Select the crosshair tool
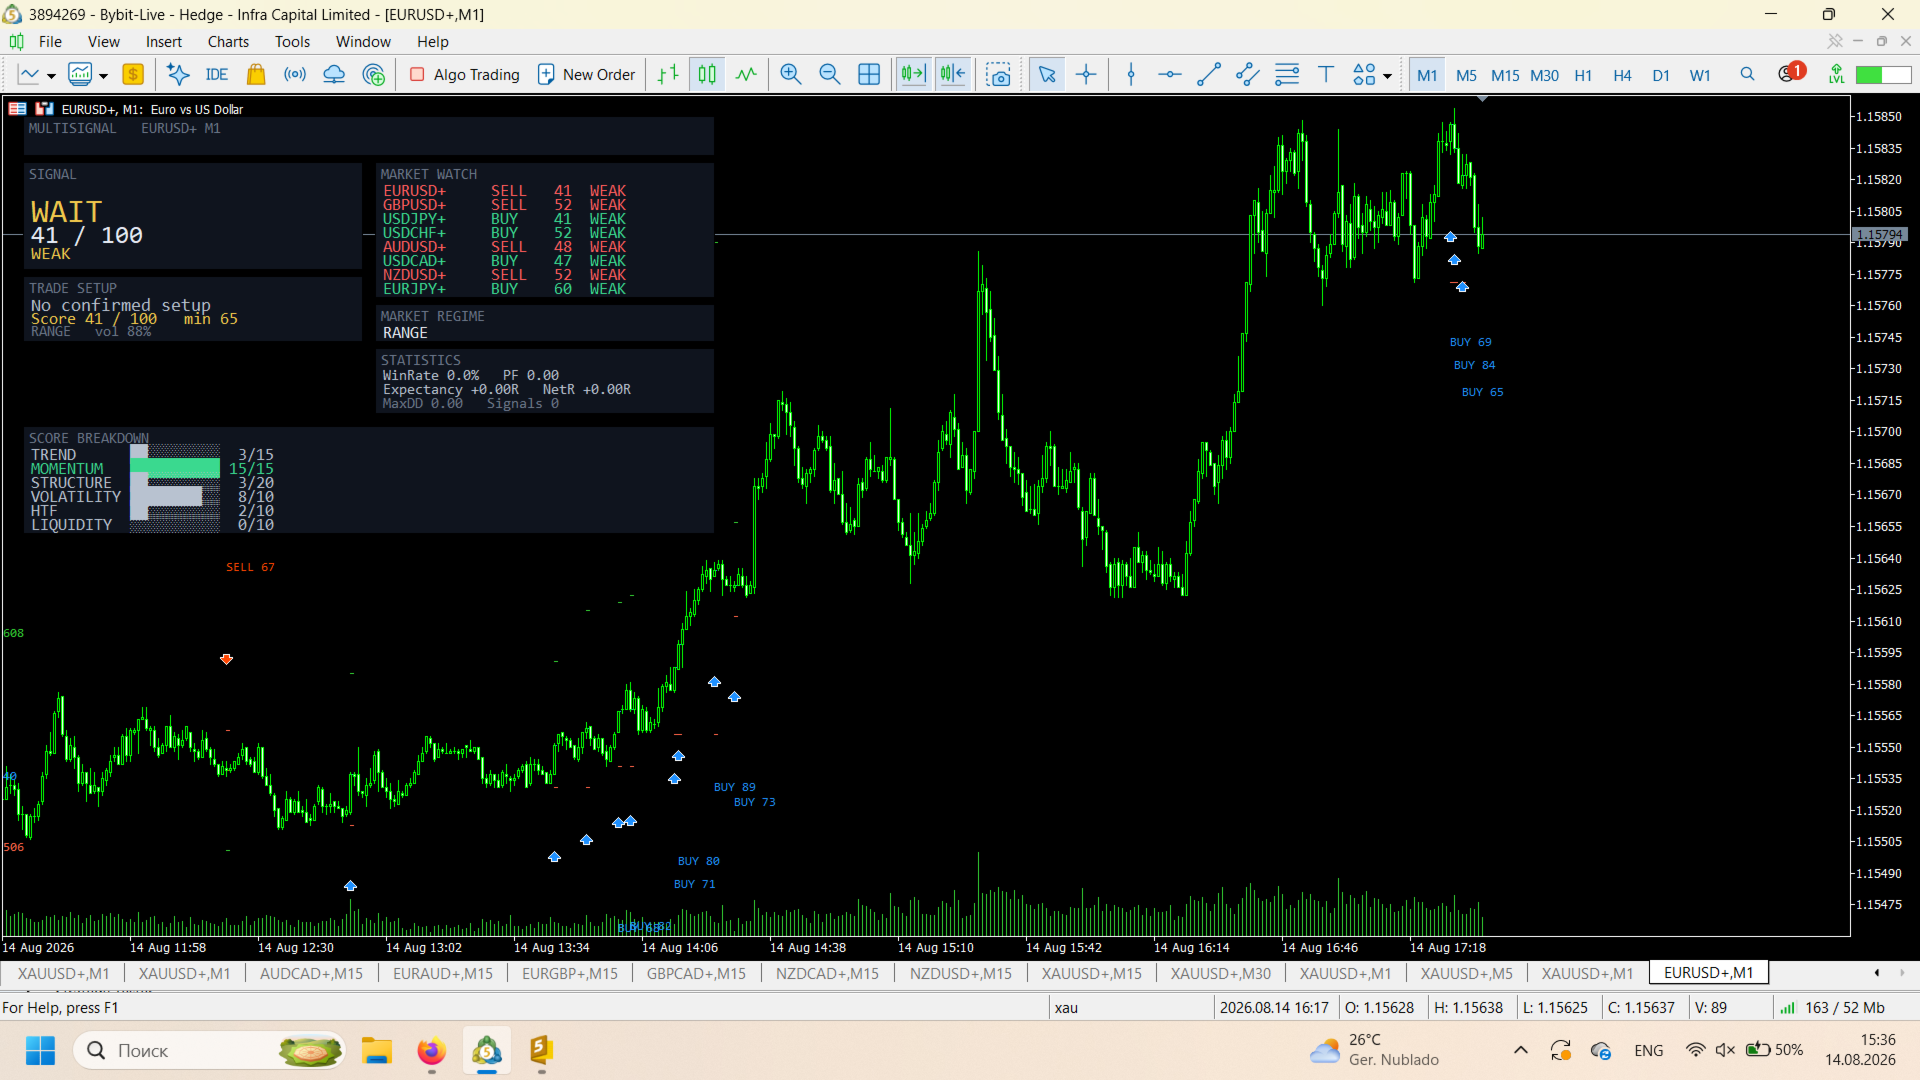The height and width of the screenshot is (1080, 1920). pyautogui.click(x=1086, y=74)
